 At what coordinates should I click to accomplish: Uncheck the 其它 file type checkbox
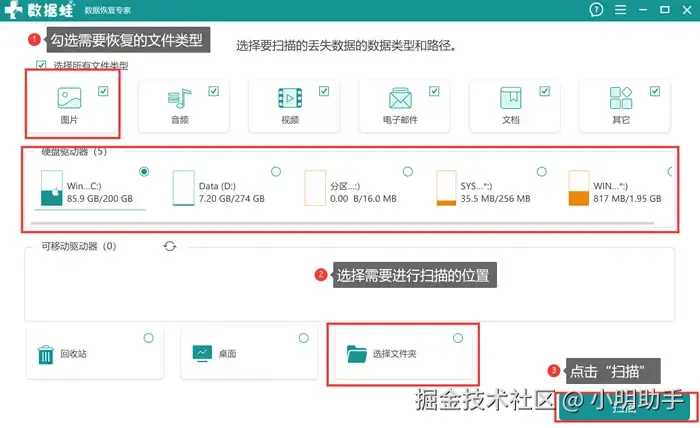tap(654, 91)
